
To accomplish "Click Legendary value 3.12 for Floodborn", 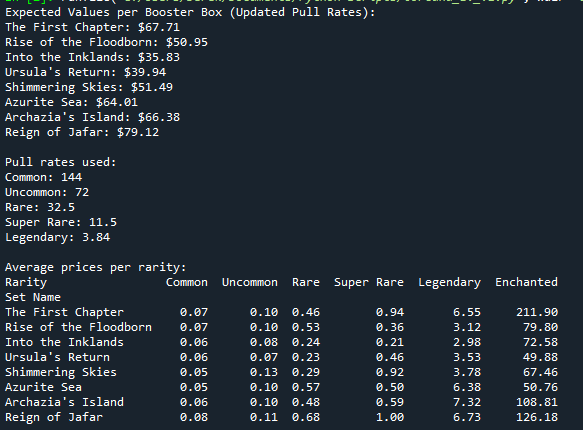I will click(467, 327).
